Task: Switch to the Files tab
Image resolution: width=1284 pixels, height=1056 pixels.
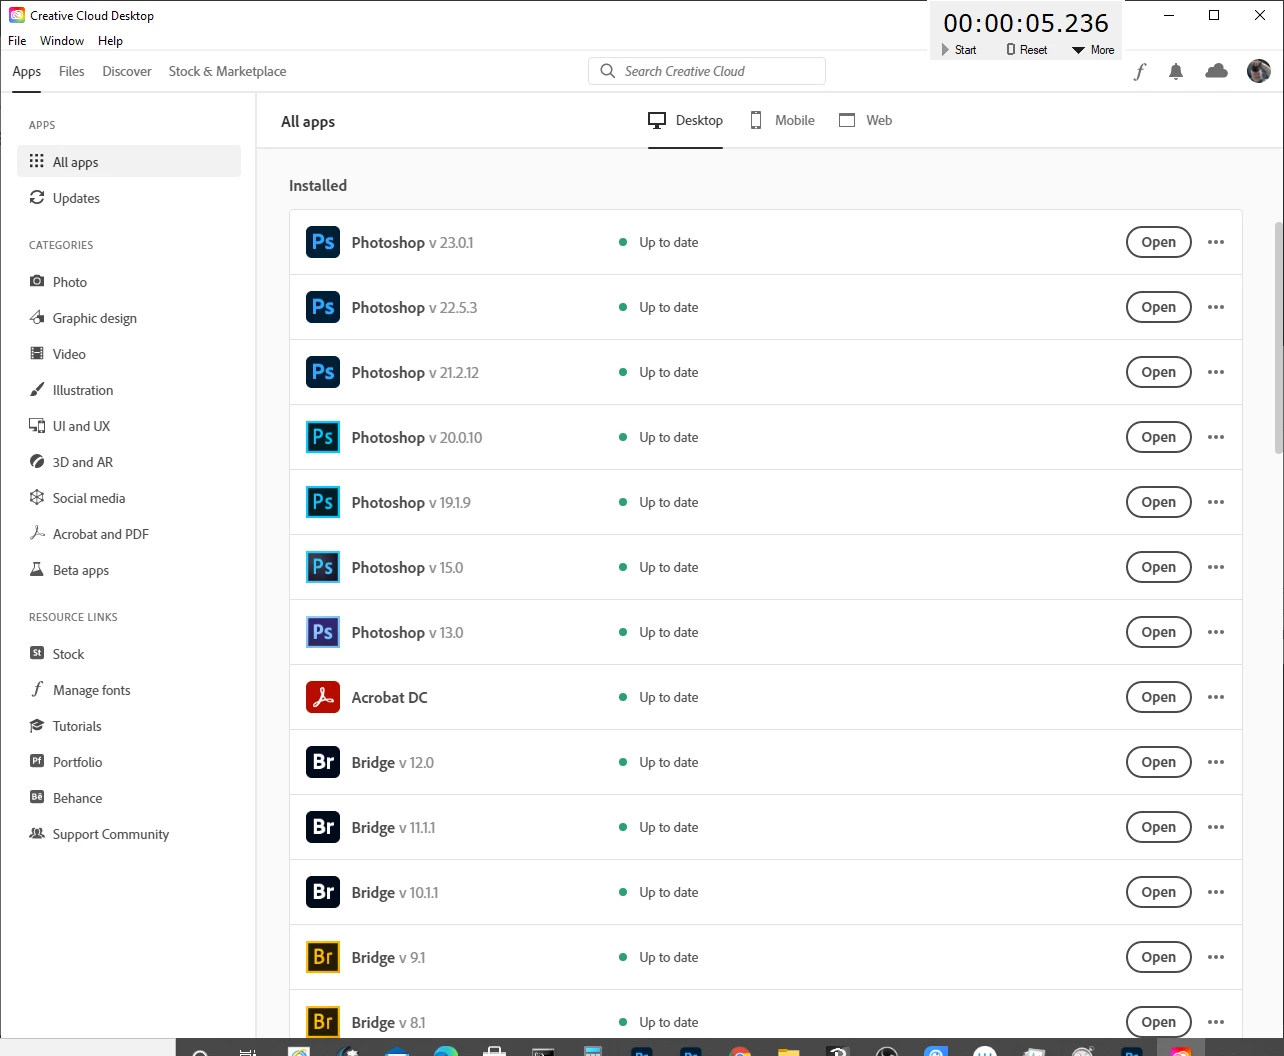Action: click(71, 71)
